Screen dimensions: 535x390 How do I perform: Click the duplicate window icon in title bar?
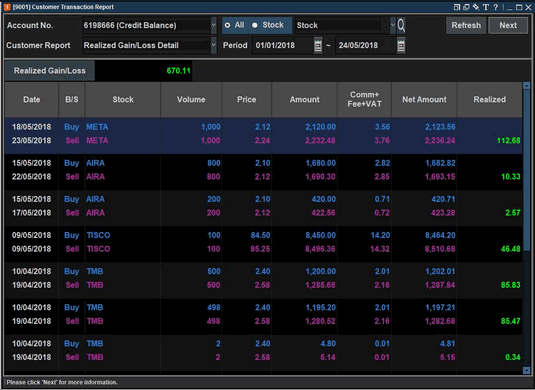(466, 7)
